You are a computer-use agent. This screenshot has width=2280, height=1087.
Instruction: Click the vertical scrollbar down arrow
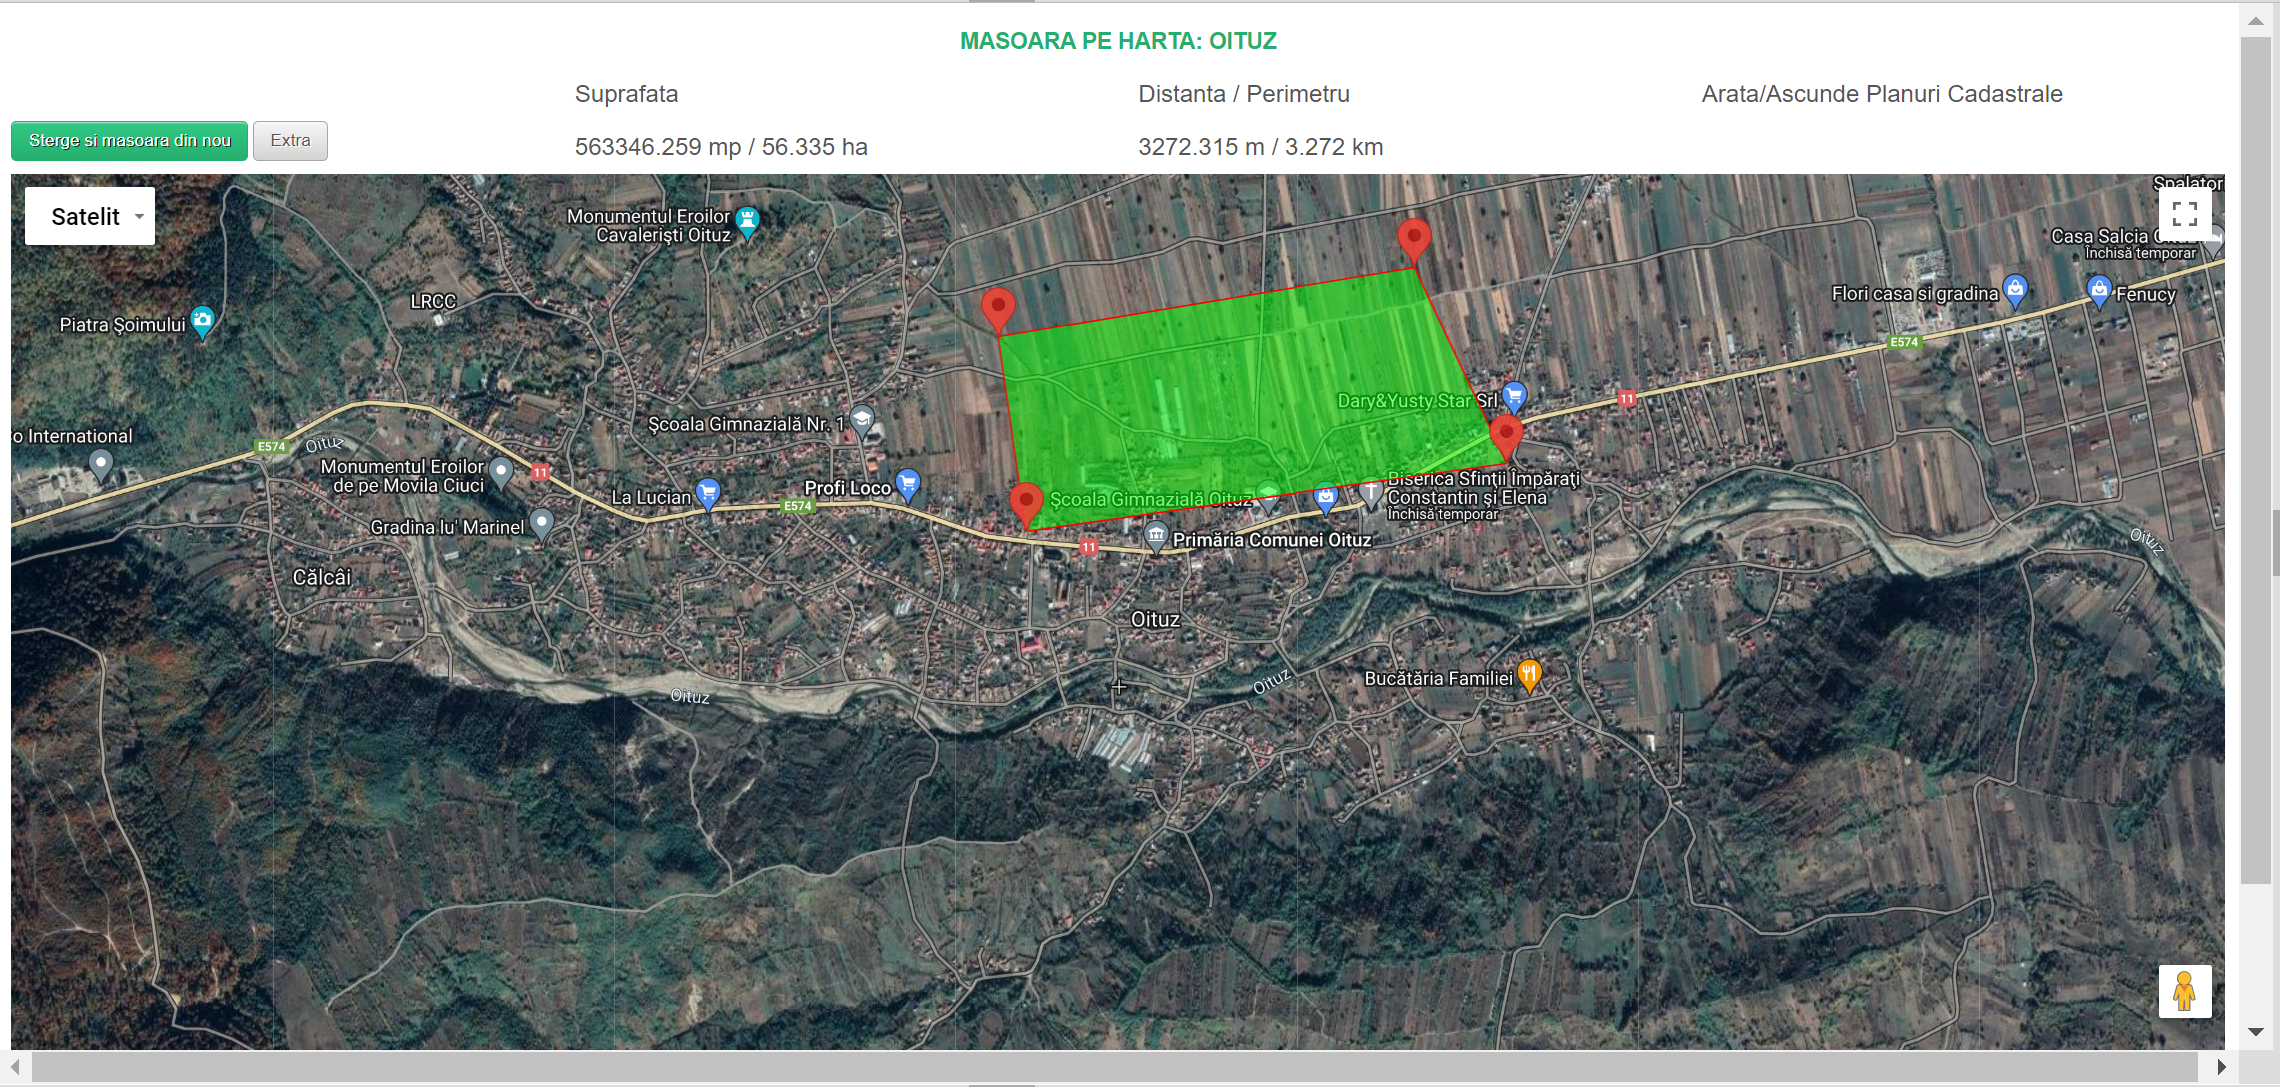click(2255, 1031)
